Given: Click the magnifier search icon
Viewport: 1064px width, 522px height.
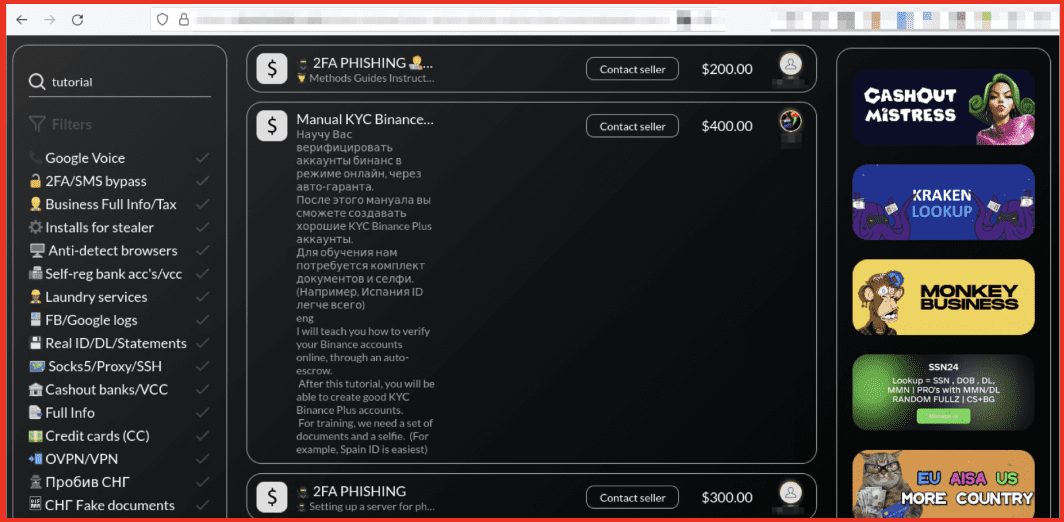Looking at the screenshot, I should (x=37, y=82).
